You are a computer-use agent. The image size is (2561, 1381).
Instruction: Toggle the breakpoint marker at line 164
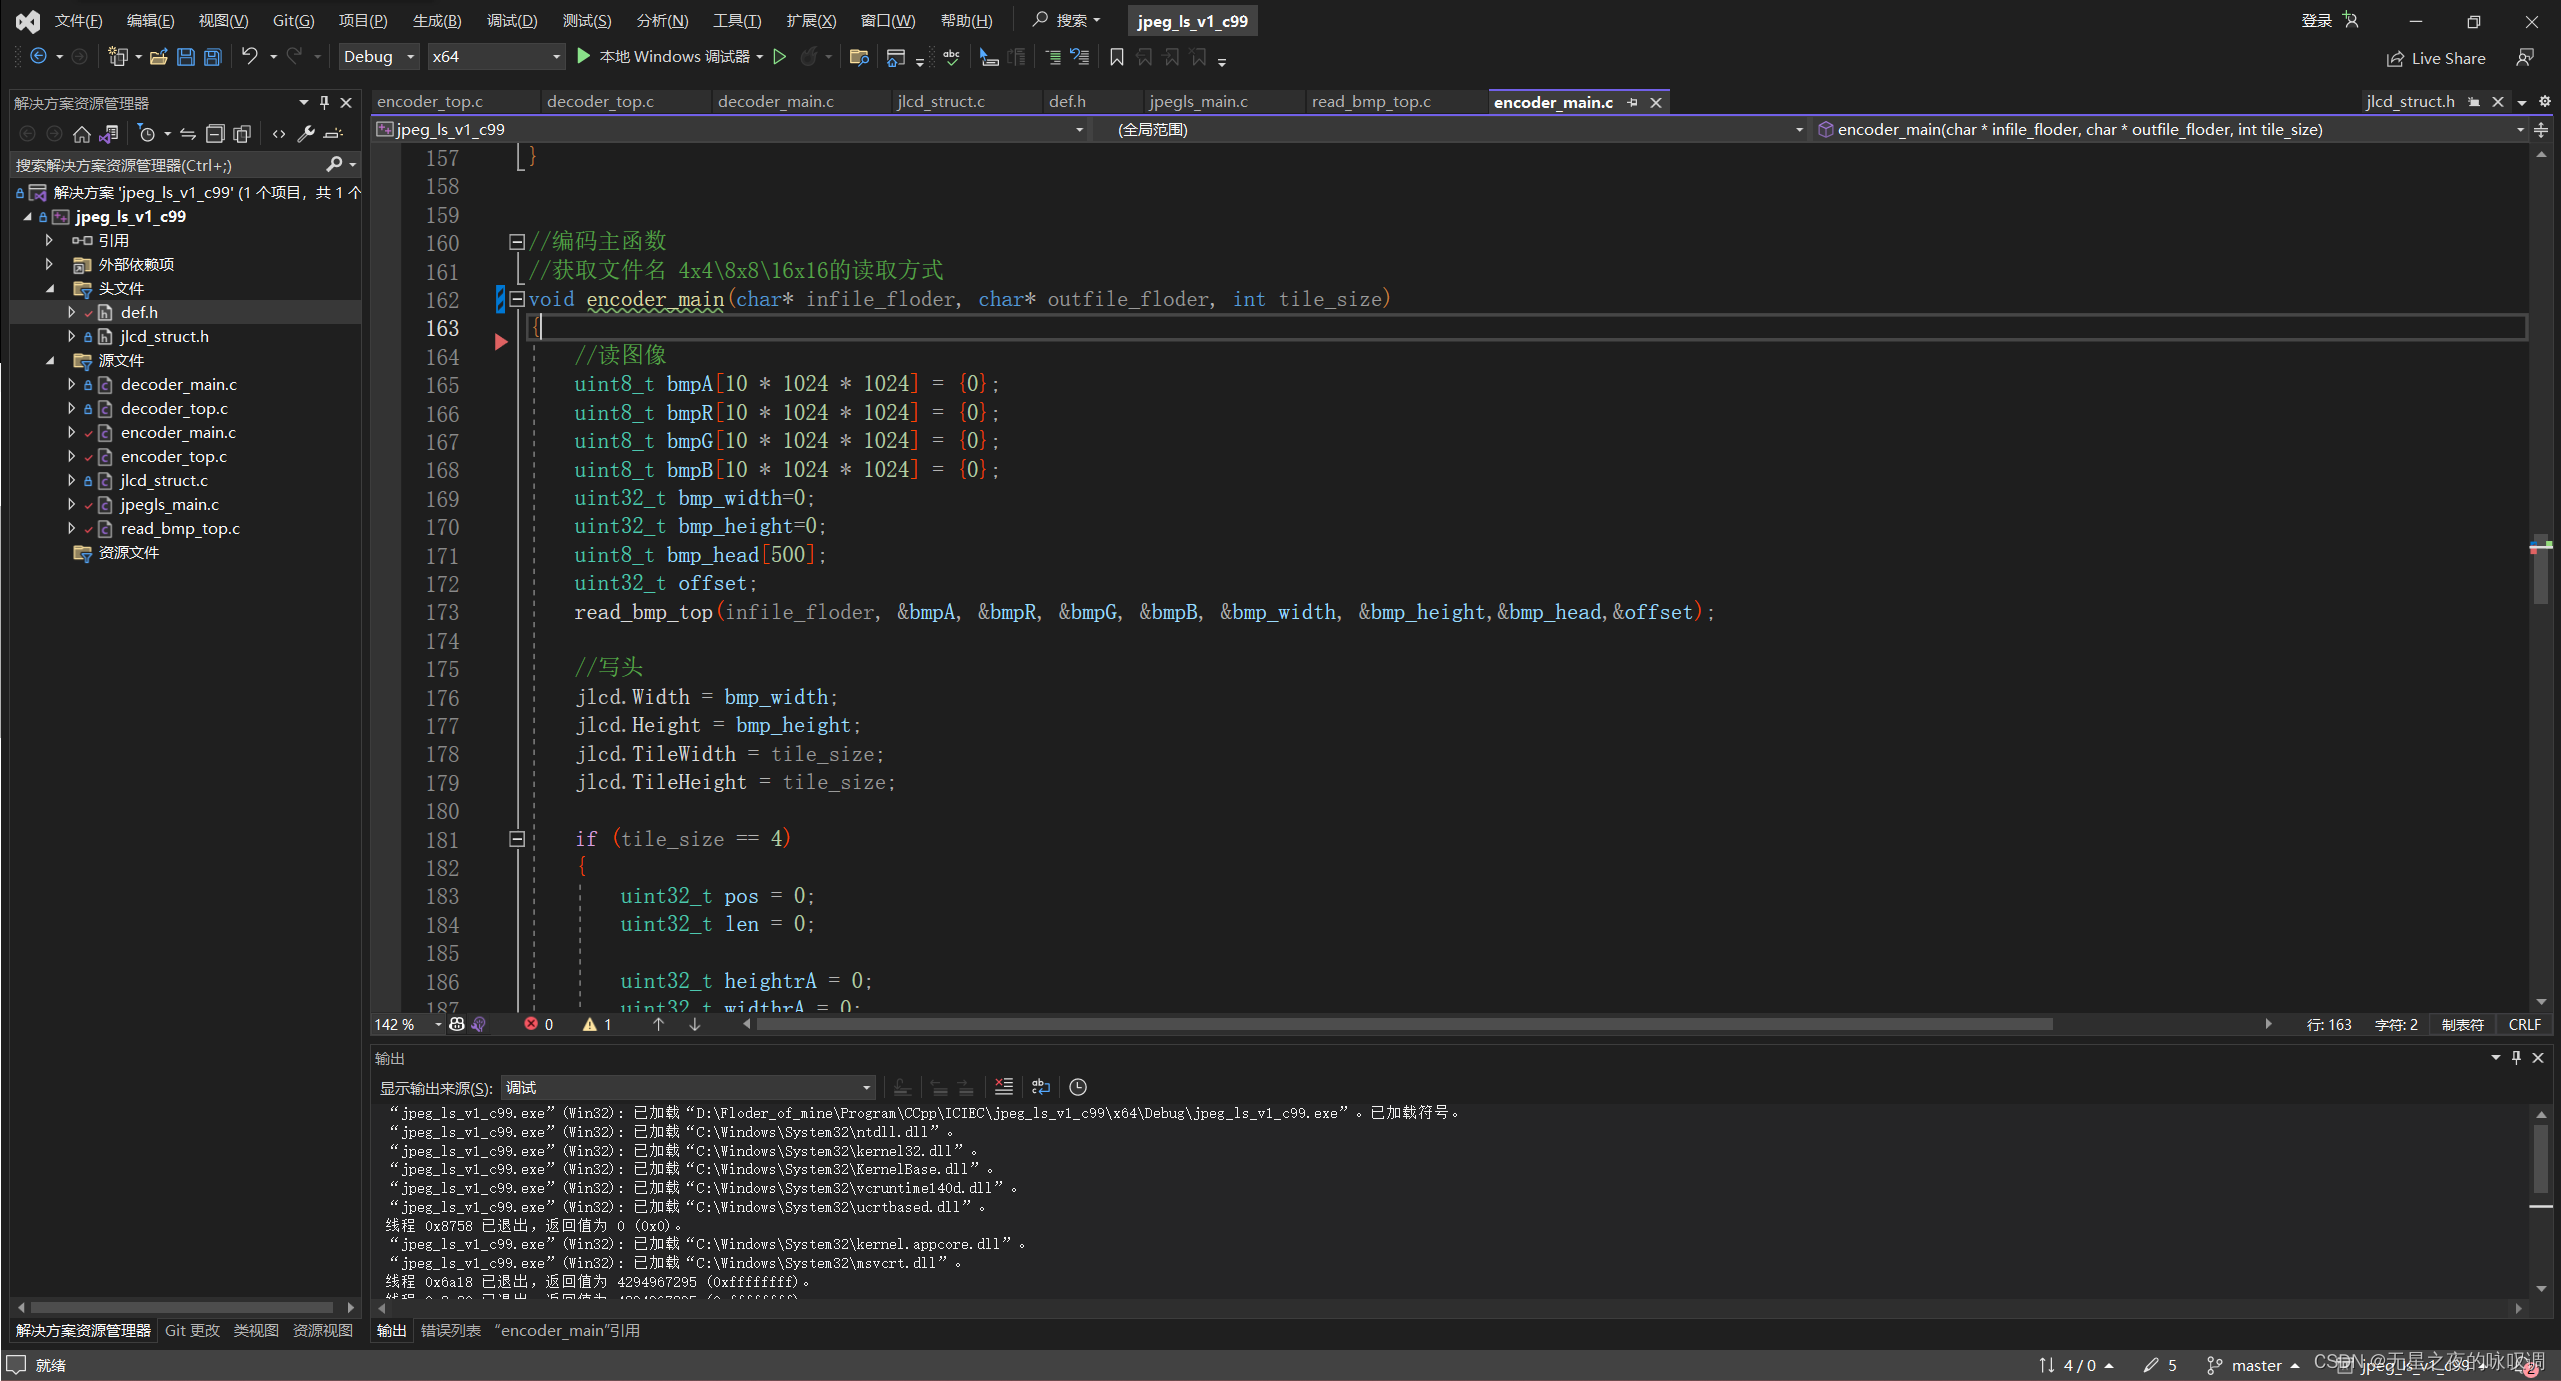coord(501,342)
